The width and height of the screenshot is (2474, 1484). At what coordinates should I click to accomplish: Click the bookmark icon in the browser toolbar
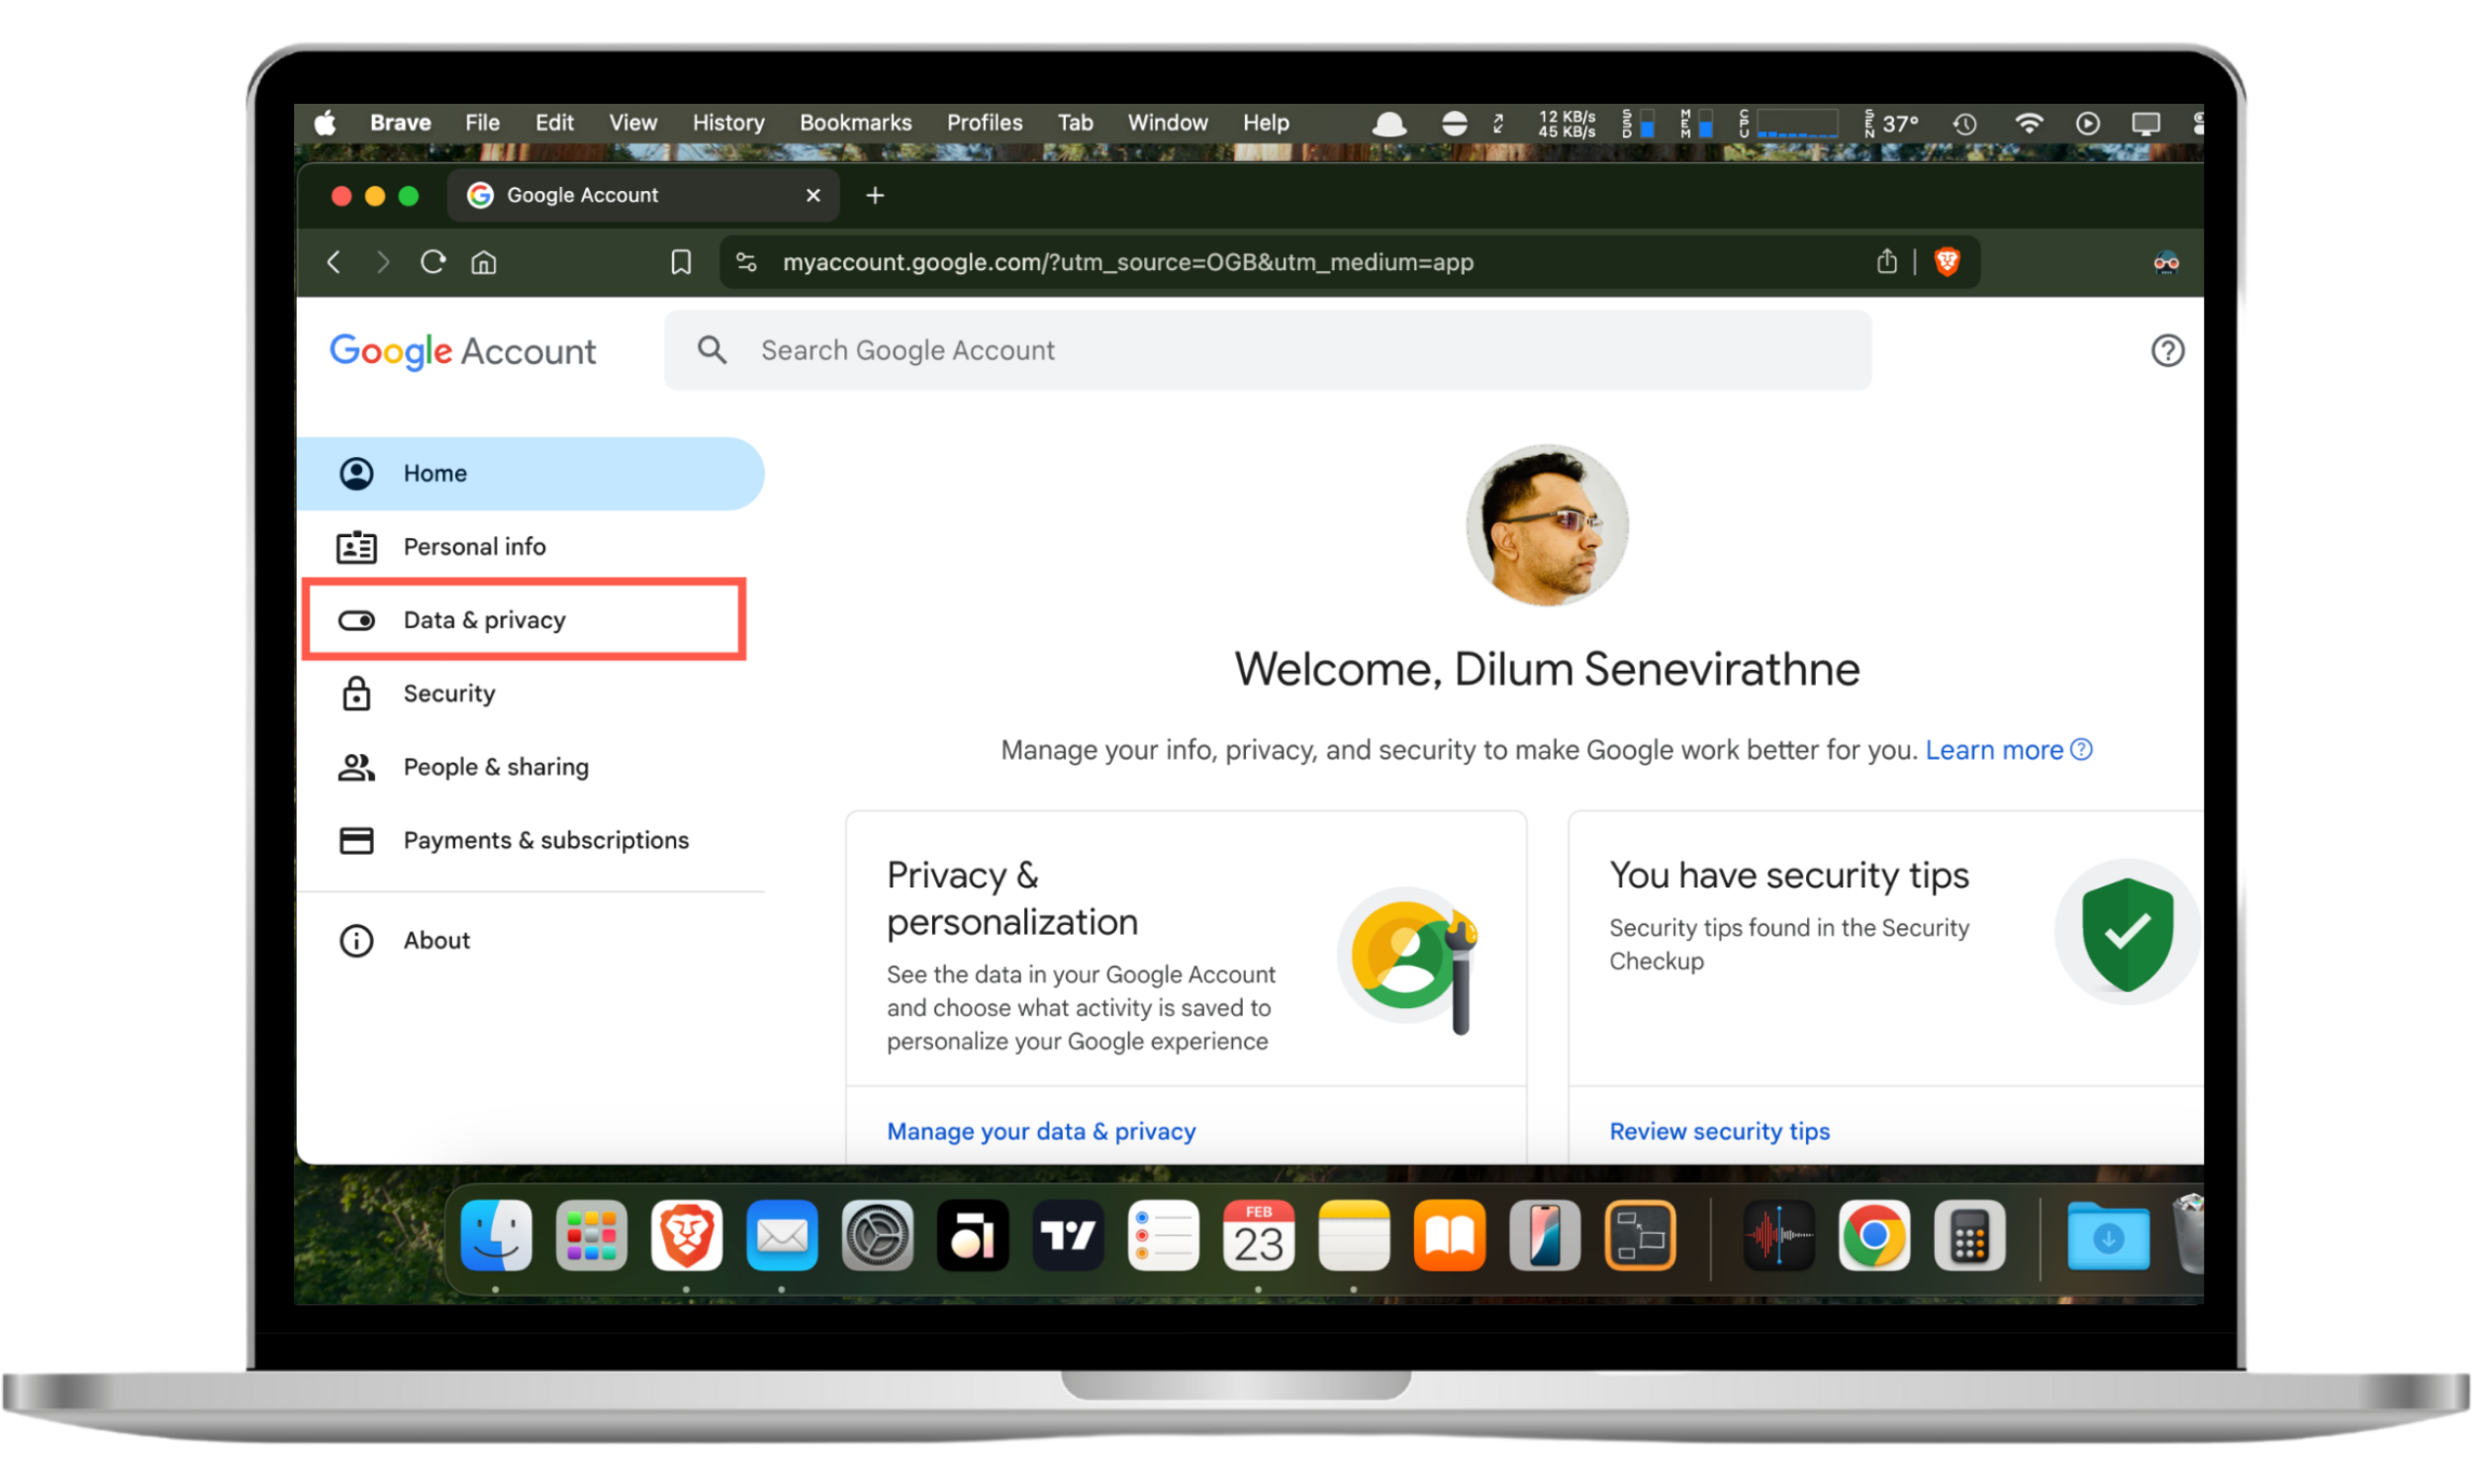(680, 262)
